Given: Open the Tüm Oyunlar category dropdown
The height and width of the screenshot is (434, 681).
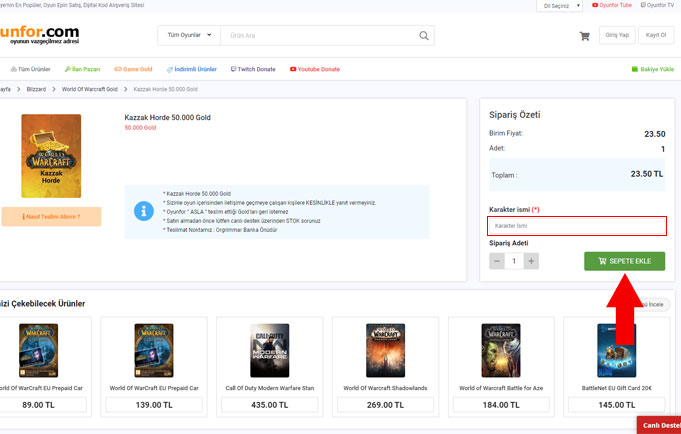Looking at the screenshot, I should click(x=189, y=36).
